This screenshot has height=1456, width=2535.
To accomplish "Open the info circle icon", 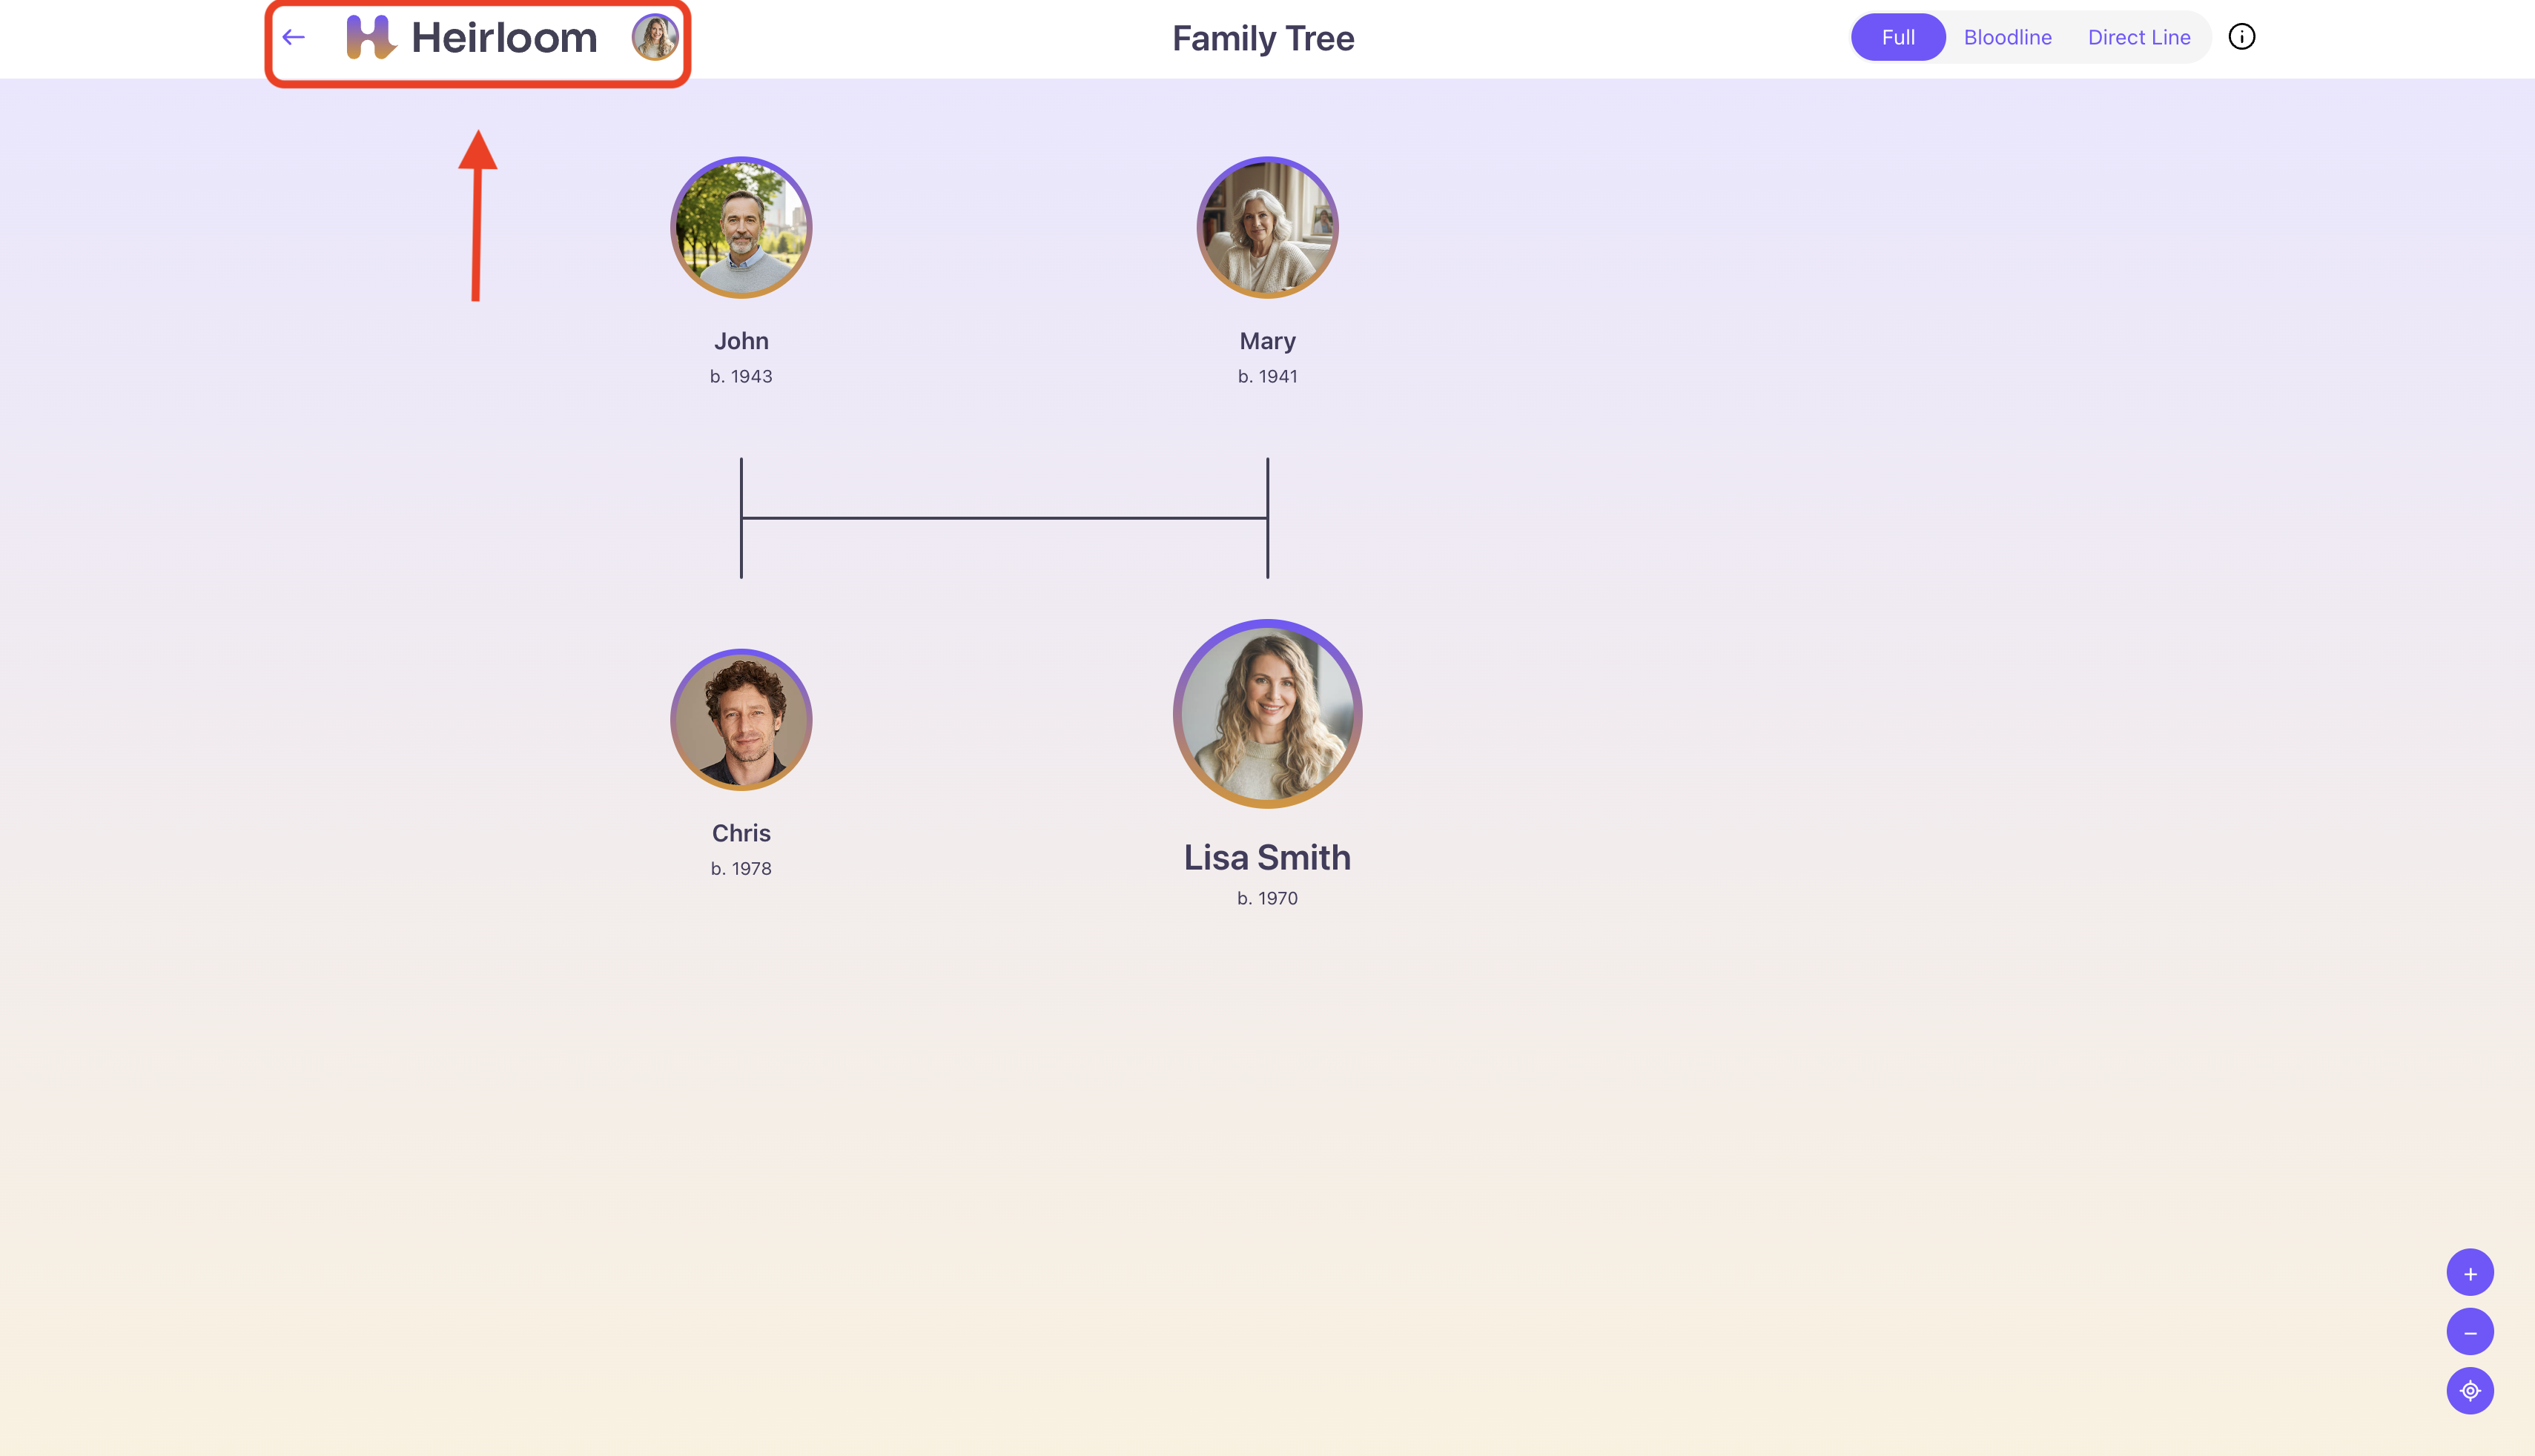I will pos(2242,37).
